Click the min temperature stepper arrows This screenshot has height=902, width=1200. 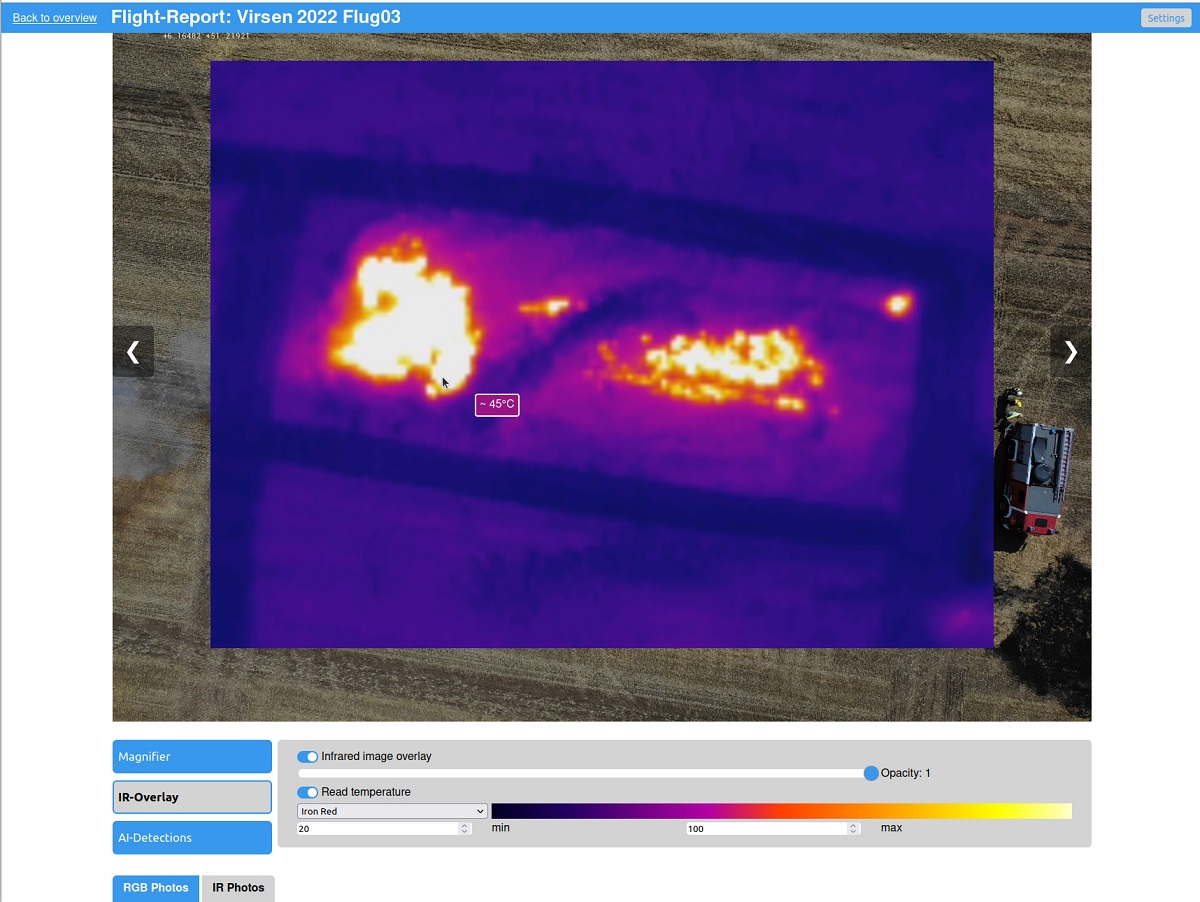click(464, 829)
